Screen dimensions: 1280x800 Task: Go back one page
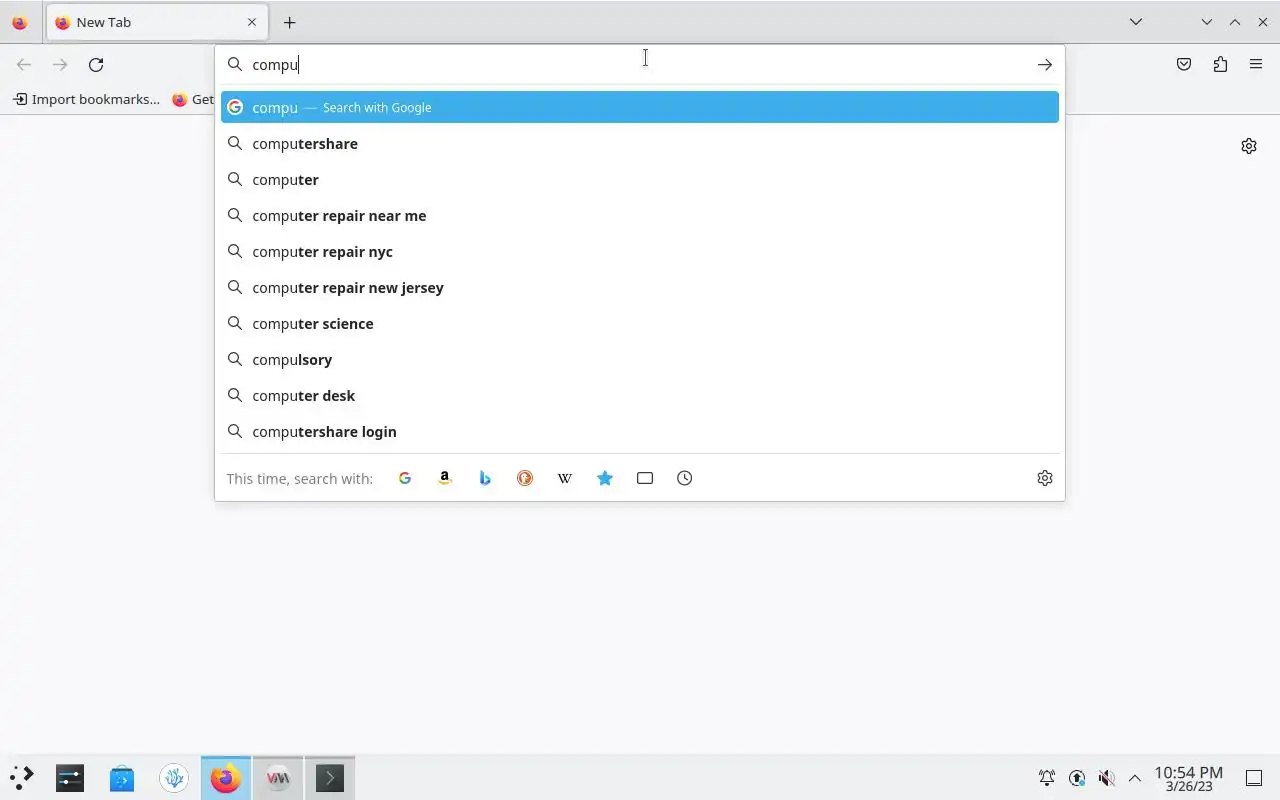click(x=24, y=65)
